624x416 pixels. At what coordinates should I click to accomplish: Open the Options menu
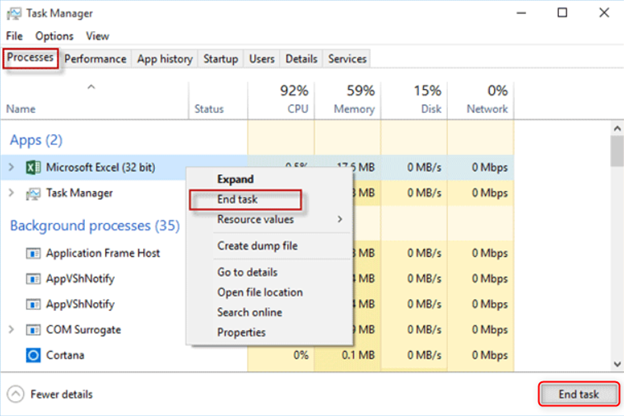coord(54,36)
